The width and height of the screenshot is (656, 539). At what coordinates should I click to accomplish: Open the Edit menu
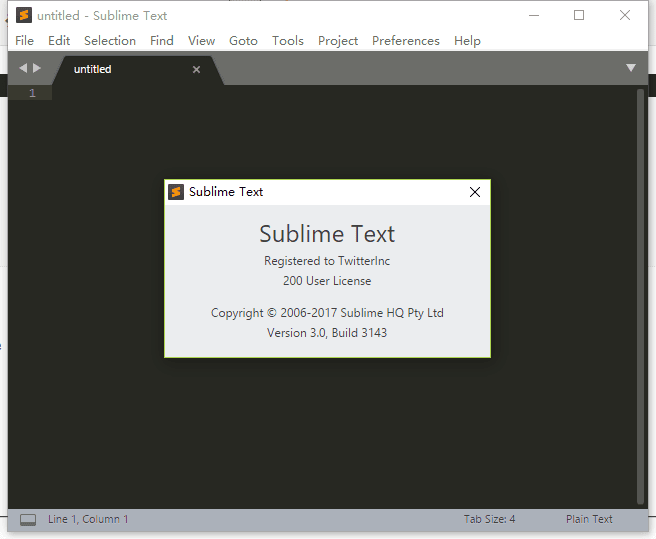(x=59, y=41)
